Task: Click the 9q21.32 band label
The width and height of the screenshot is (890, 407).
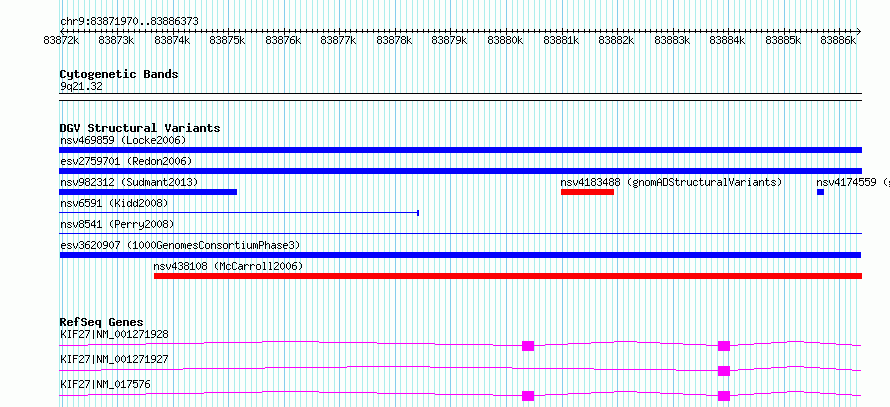Action: click(81, 87)
